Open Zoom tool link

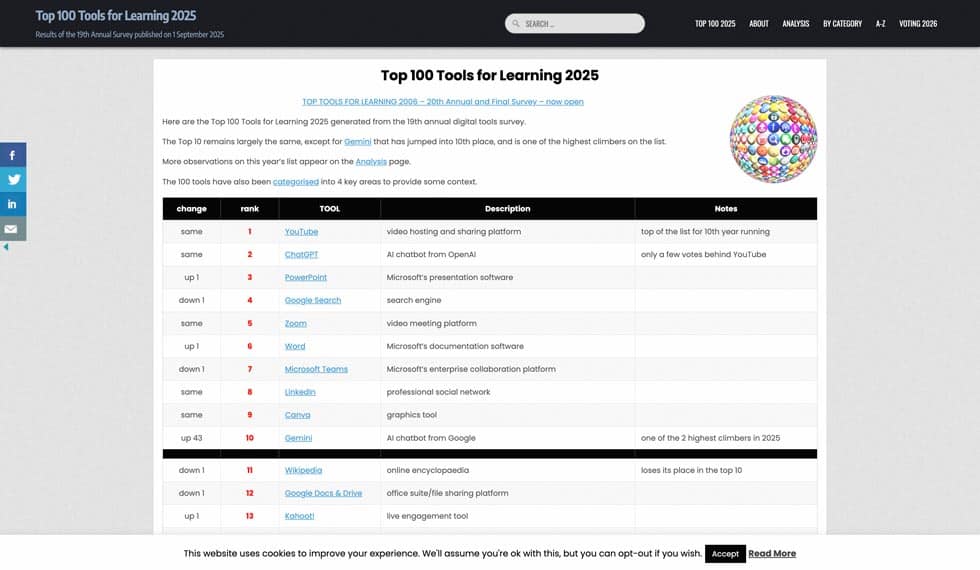click(x=296, y=324)
